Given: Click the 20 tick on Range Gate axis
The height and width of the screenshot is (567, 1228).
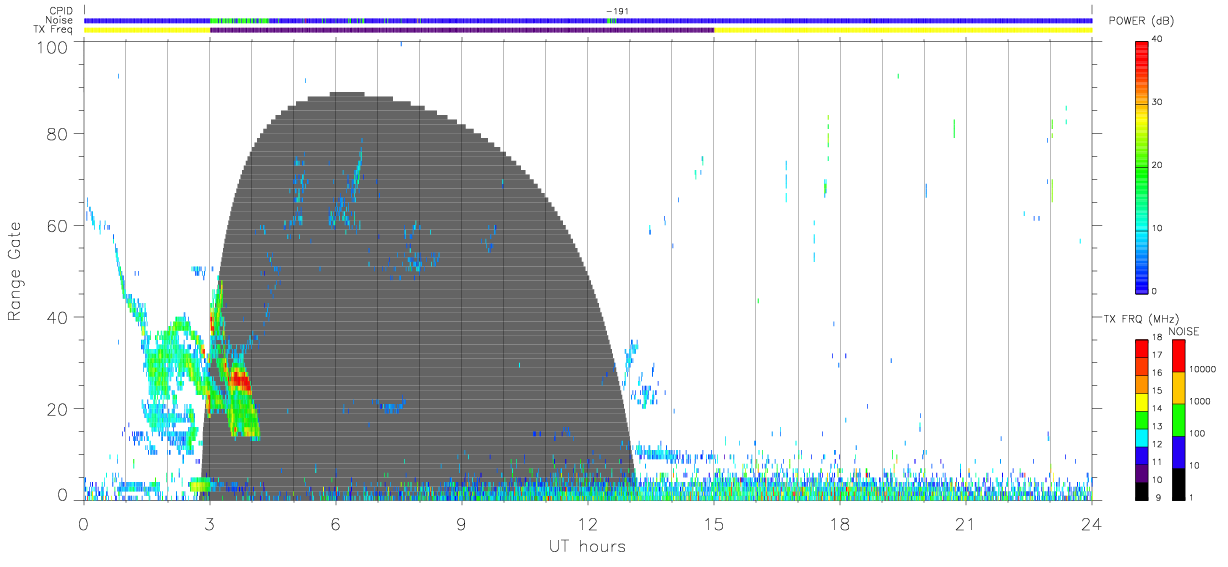Looking at the screenshot, I should click(x=57, y=409).
